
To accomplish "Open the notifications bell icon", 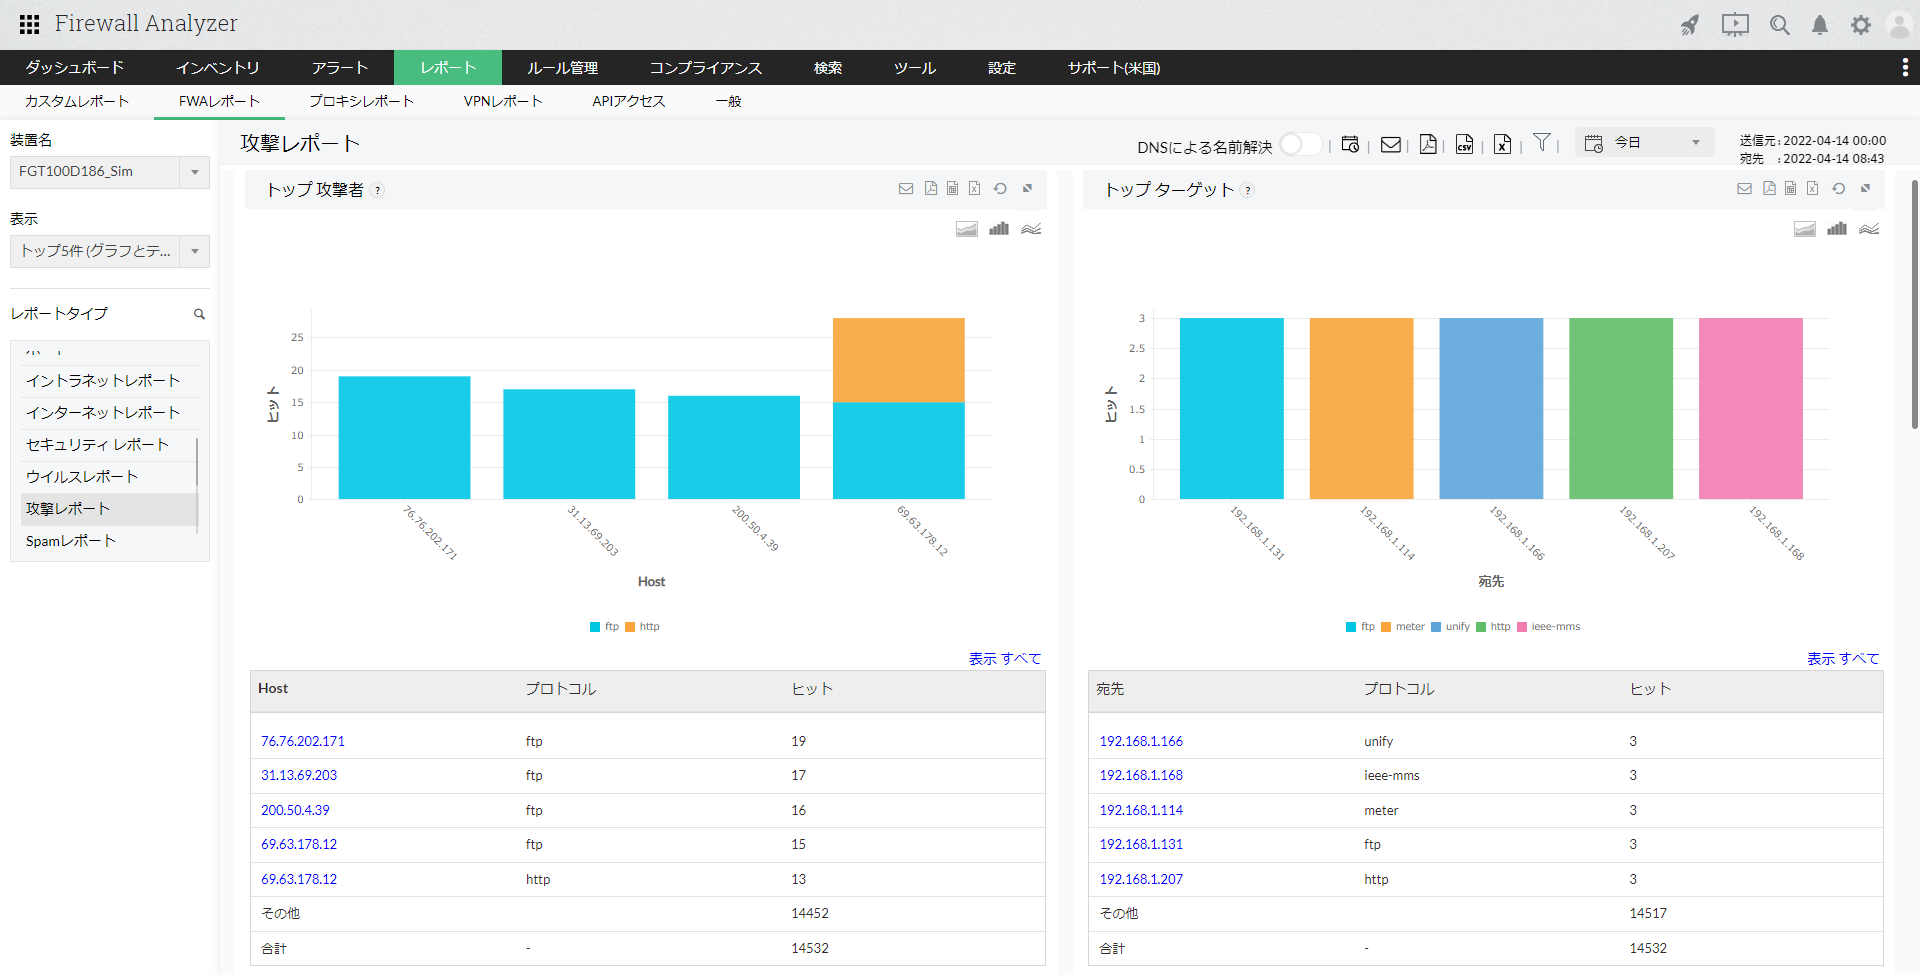I will coord(1820,25).
